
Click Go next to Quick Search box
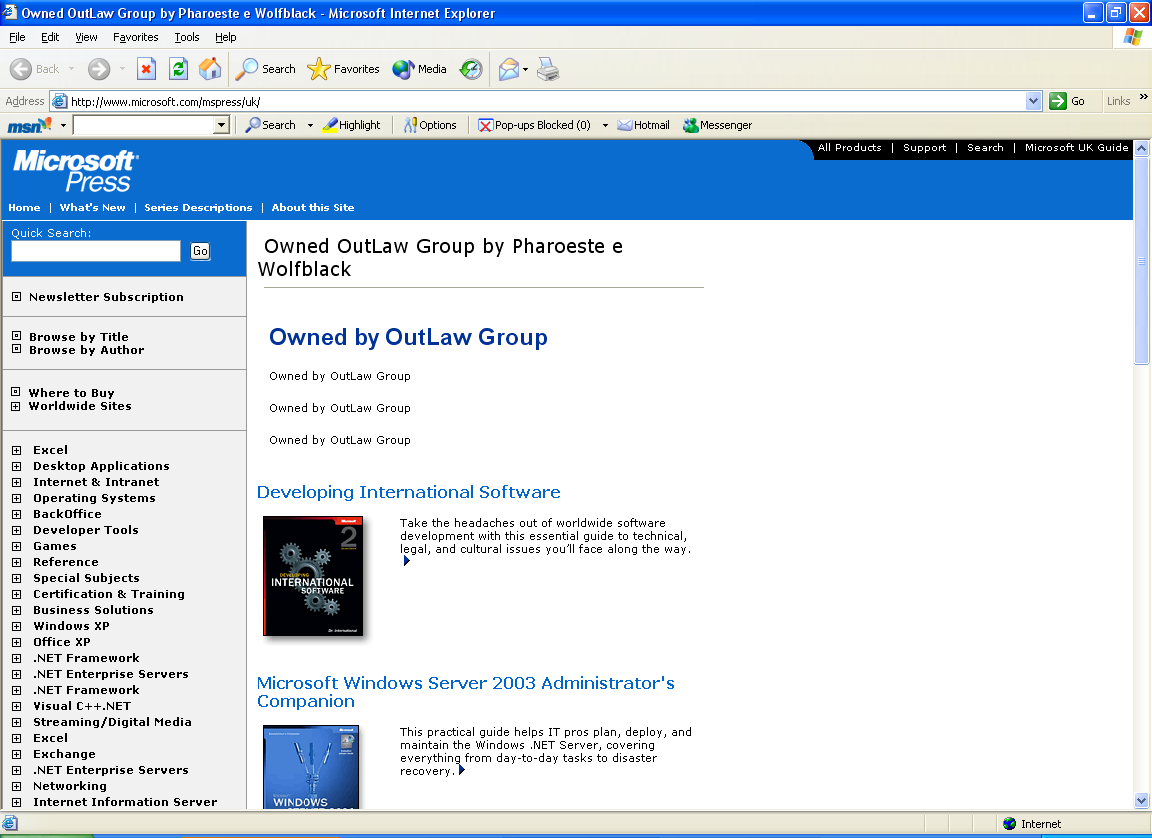pyautogui.click(x=200, y=251)
